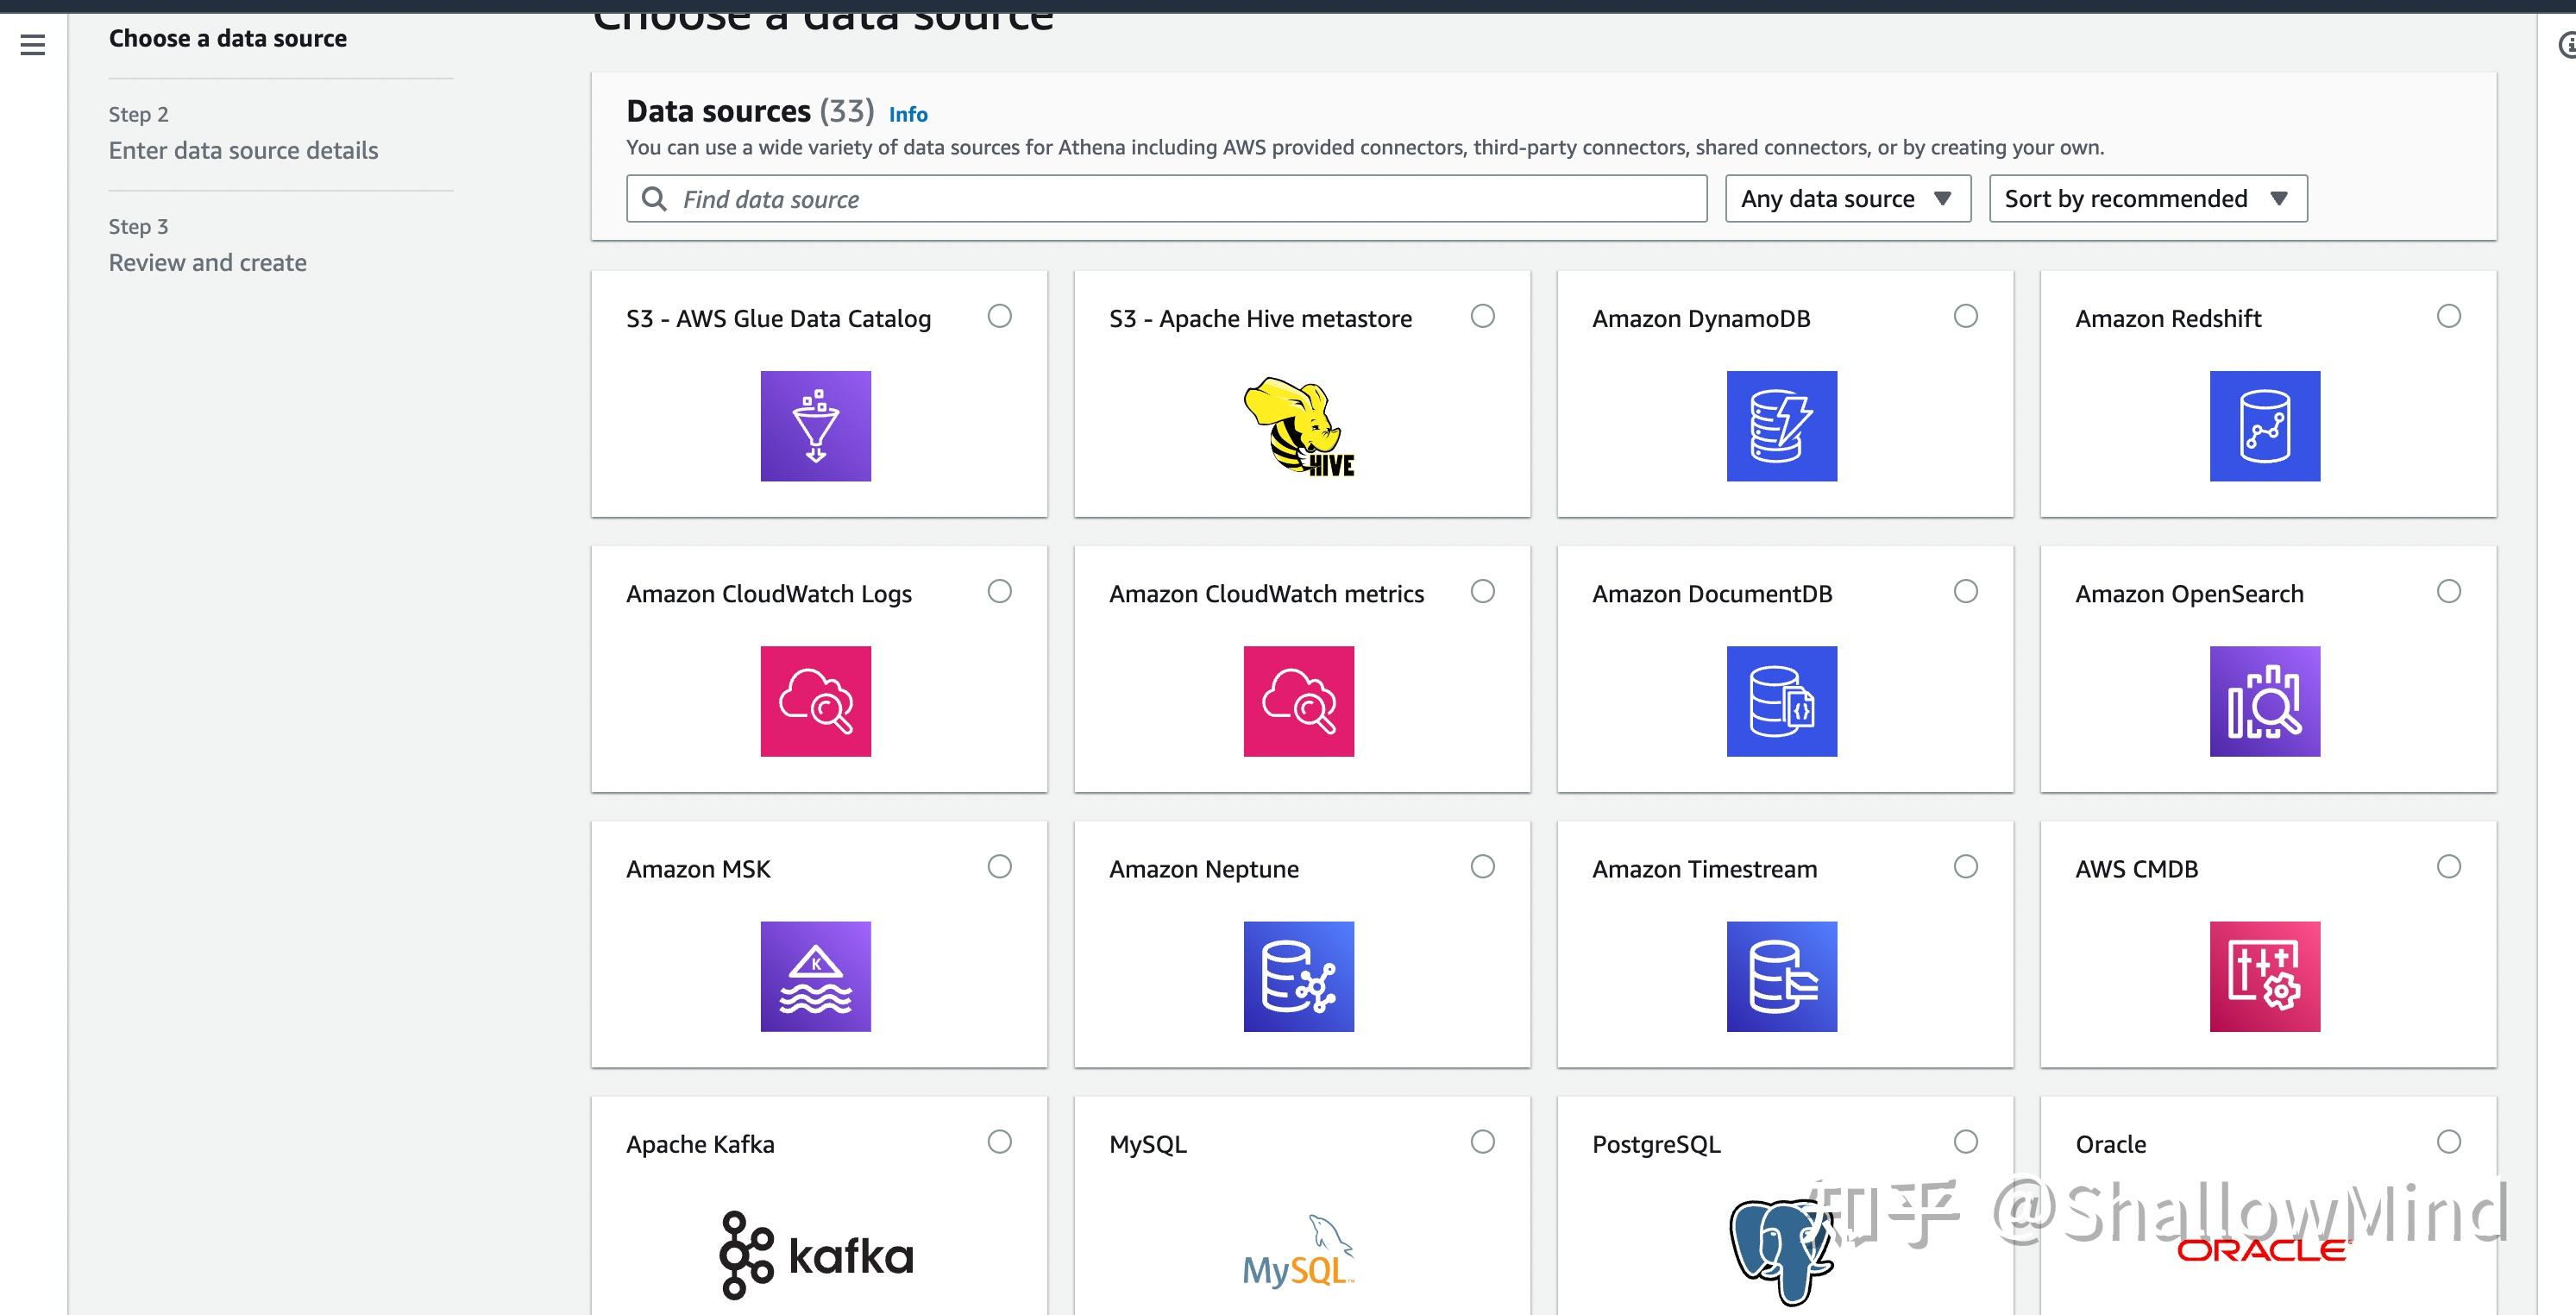
Task: Go to the Review and create step
Action: tap(207, 261)
